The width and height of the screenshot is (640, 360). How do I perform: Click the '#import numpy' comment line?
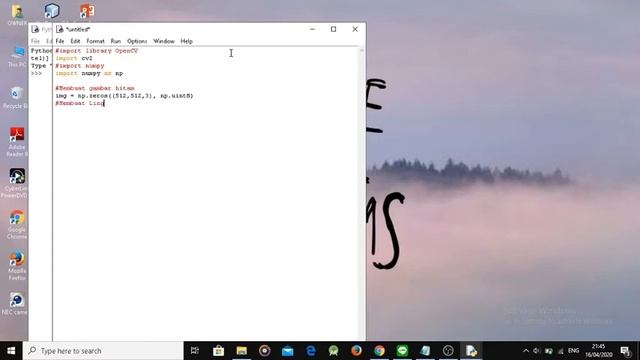tap(80, 66)
